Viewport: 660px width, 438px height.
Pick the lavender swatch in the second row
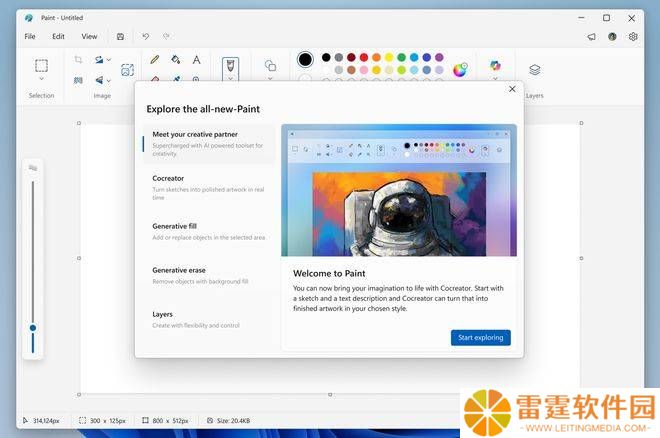coord(439,69)
